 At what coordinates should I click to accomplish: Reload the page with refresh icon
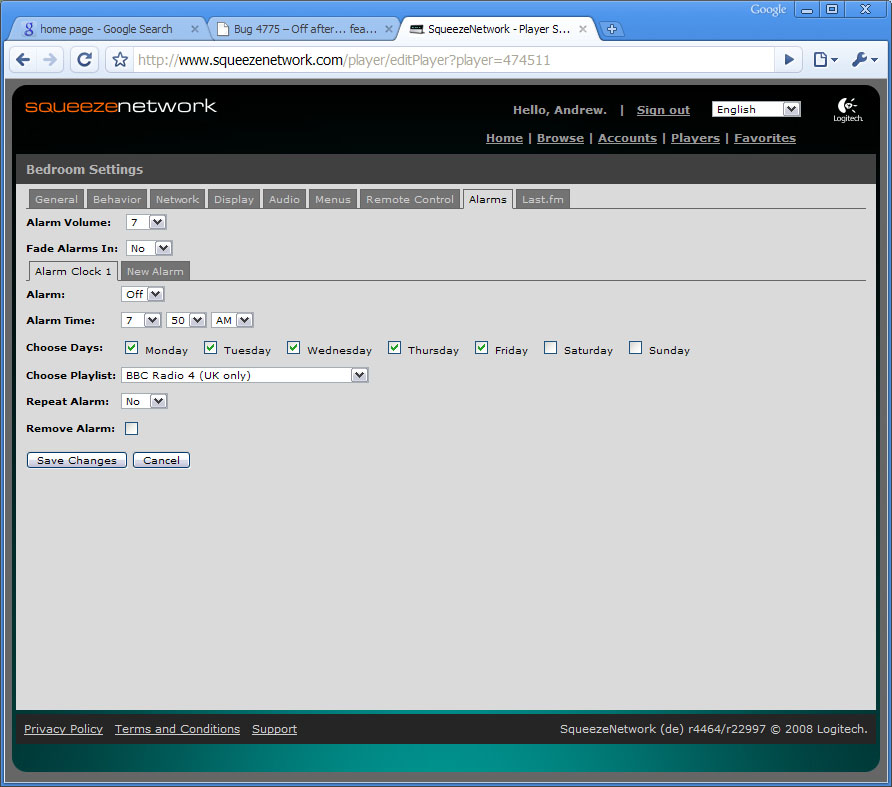[85, 60]
